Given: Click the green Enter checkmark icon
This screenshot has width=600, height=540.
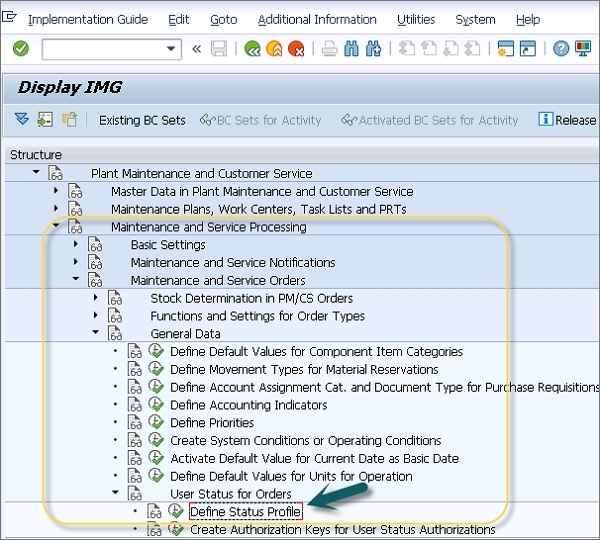Looking at the screenshot, I should click(x=21, y=49).
